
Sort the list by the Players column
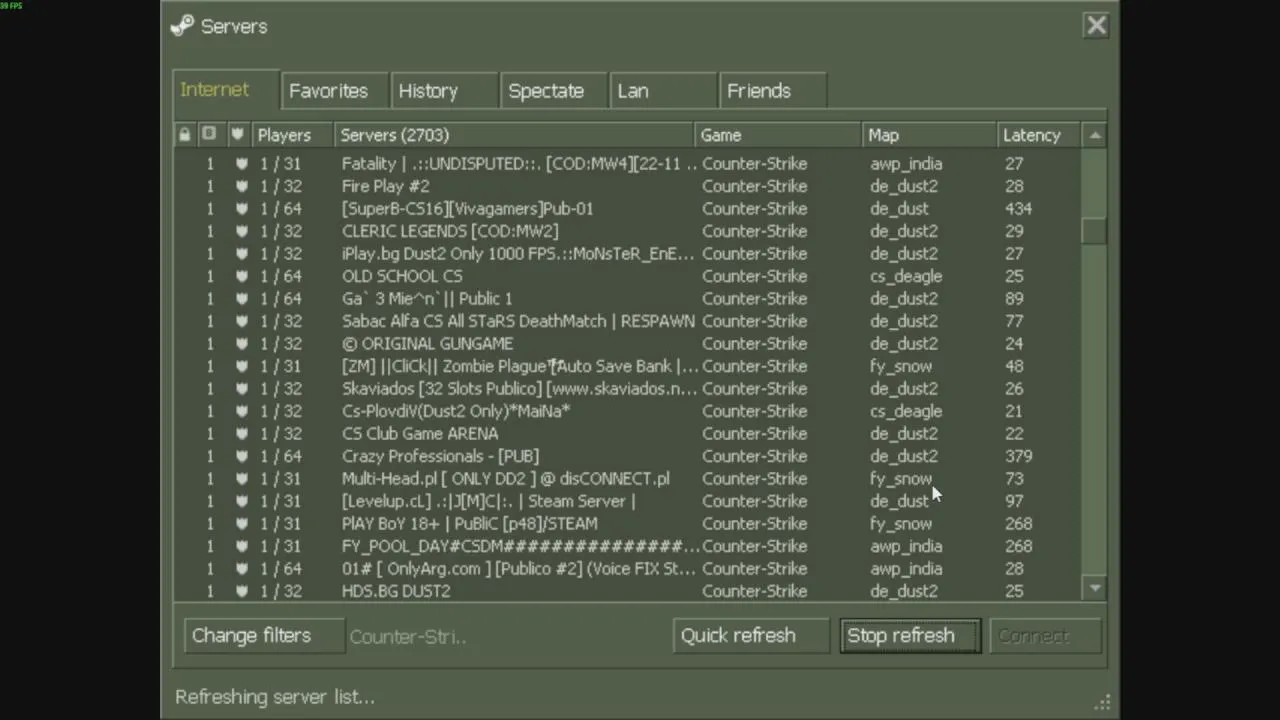pyautogui.click(x=291, y=134)
